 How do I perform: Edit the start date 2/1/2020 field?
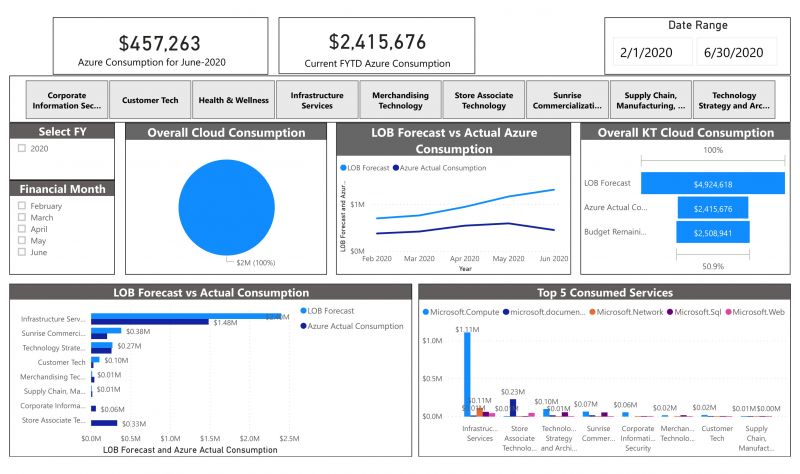click(x=653, y=52)
